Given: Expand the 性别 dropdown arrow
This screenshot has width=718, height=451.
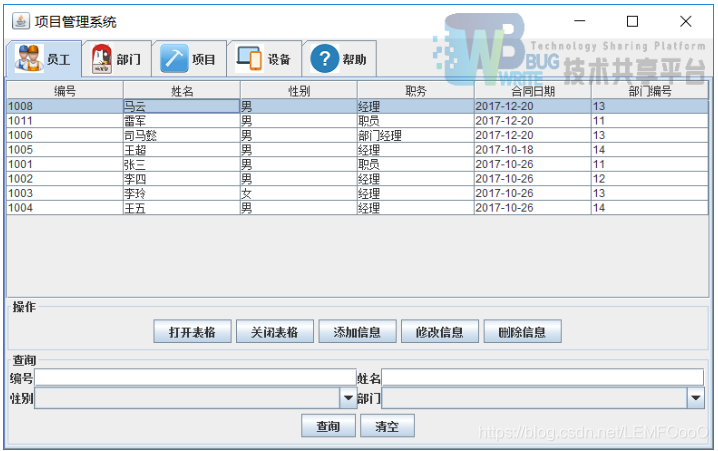Looking at the screenshot, I should (x=348, y=398).
